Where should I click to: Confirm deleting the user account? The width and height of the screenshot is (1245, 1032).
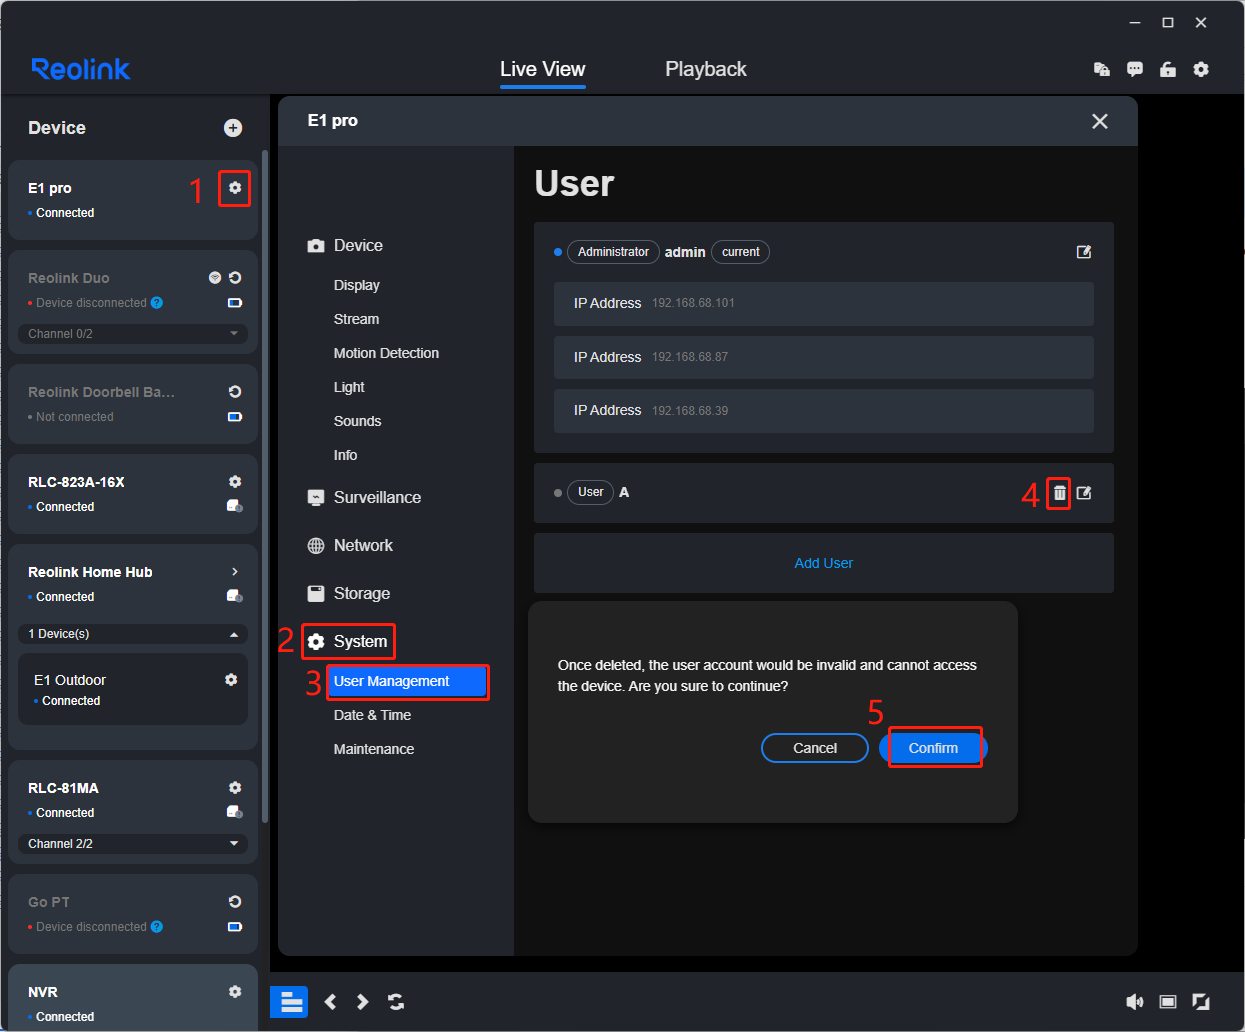click(x=933, y=748)
